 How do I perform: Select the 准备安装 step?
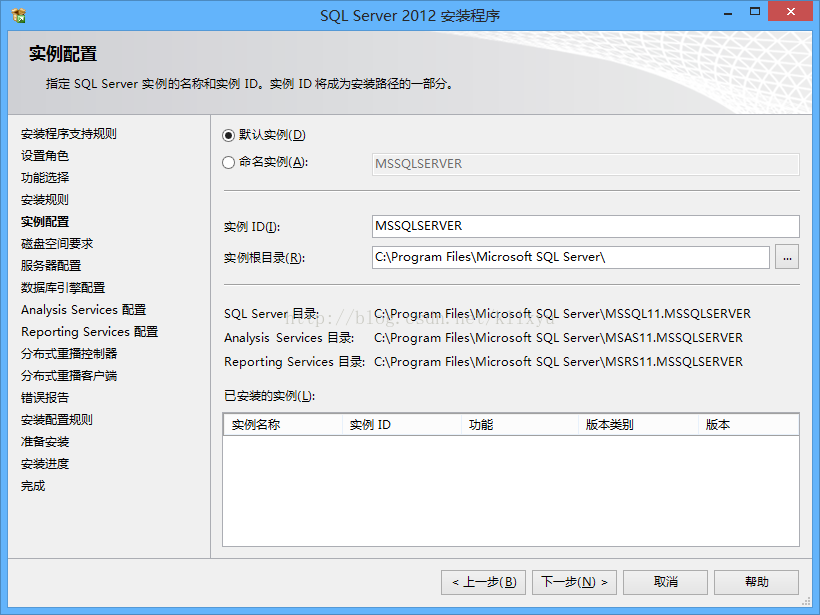coord(45,441)
